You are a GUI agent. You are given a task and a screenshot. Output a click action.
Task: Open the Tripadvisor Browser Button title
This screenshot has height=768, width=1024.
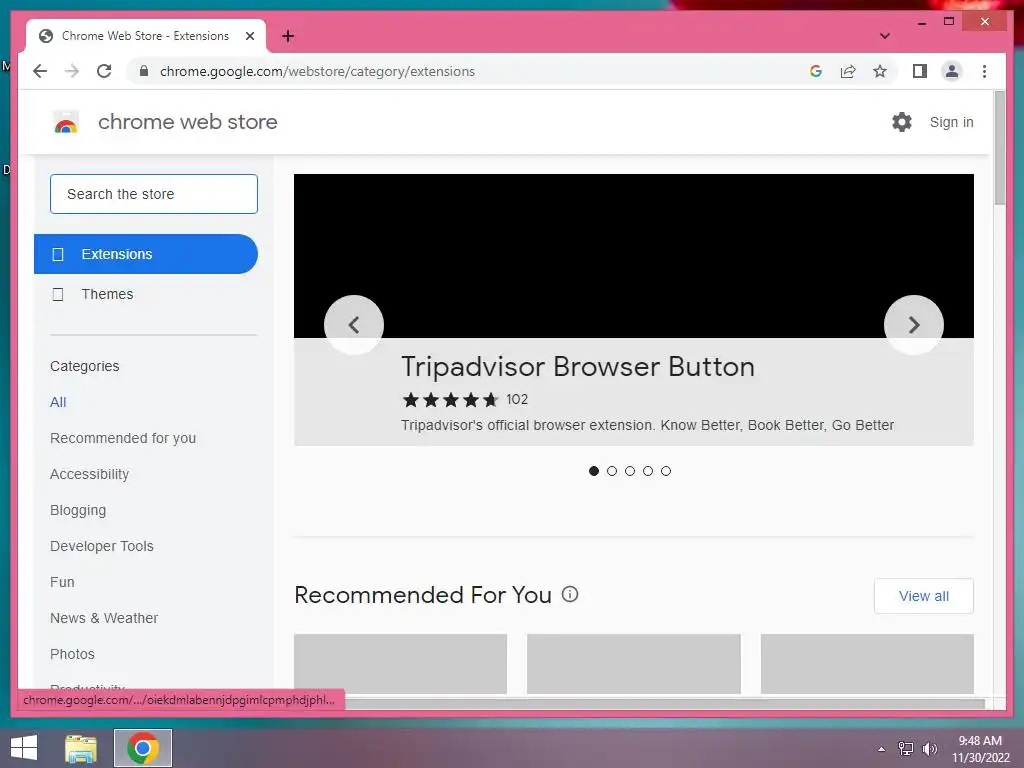point(577,367)
